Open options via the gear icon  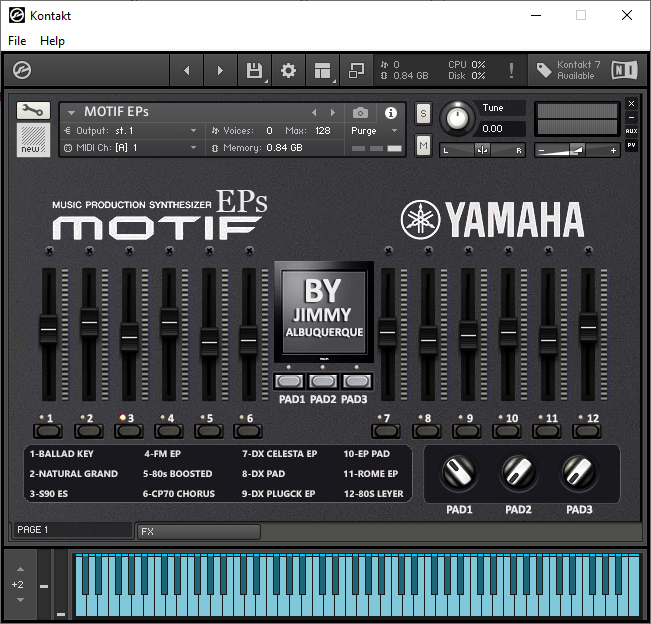pos(289,70)
